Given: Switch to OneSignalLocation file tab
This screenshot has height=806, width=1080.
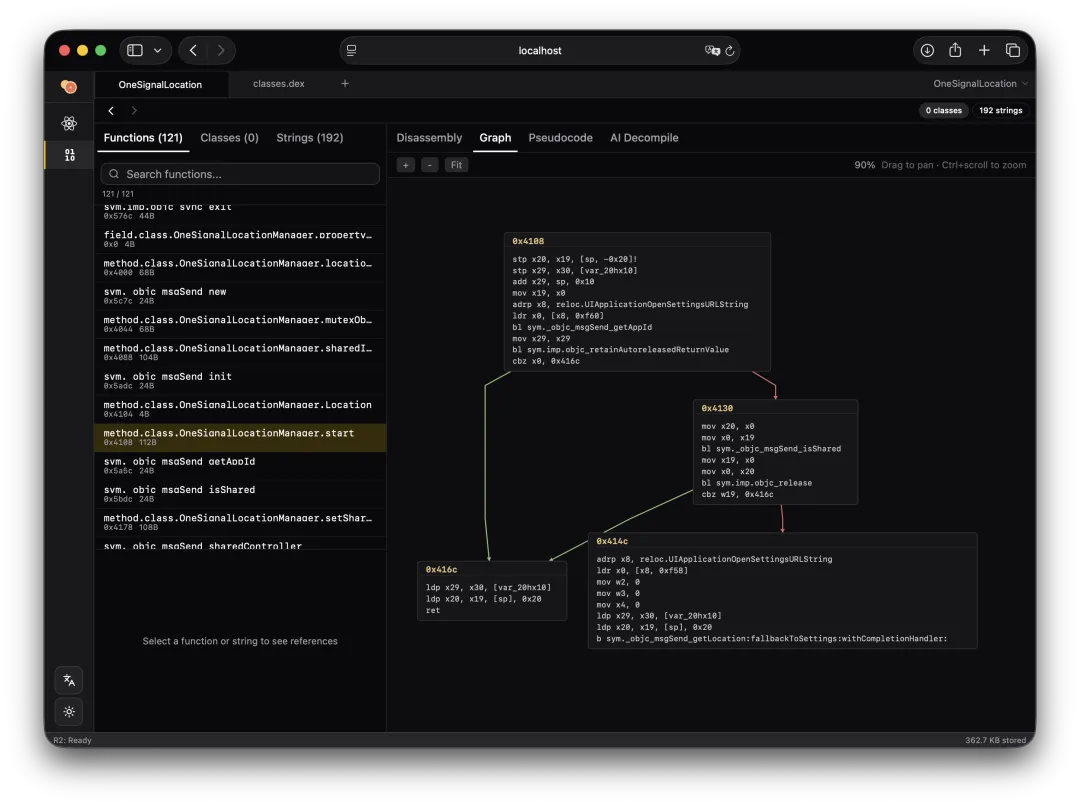Looking at the screenshot, I should tap(160, 85).
